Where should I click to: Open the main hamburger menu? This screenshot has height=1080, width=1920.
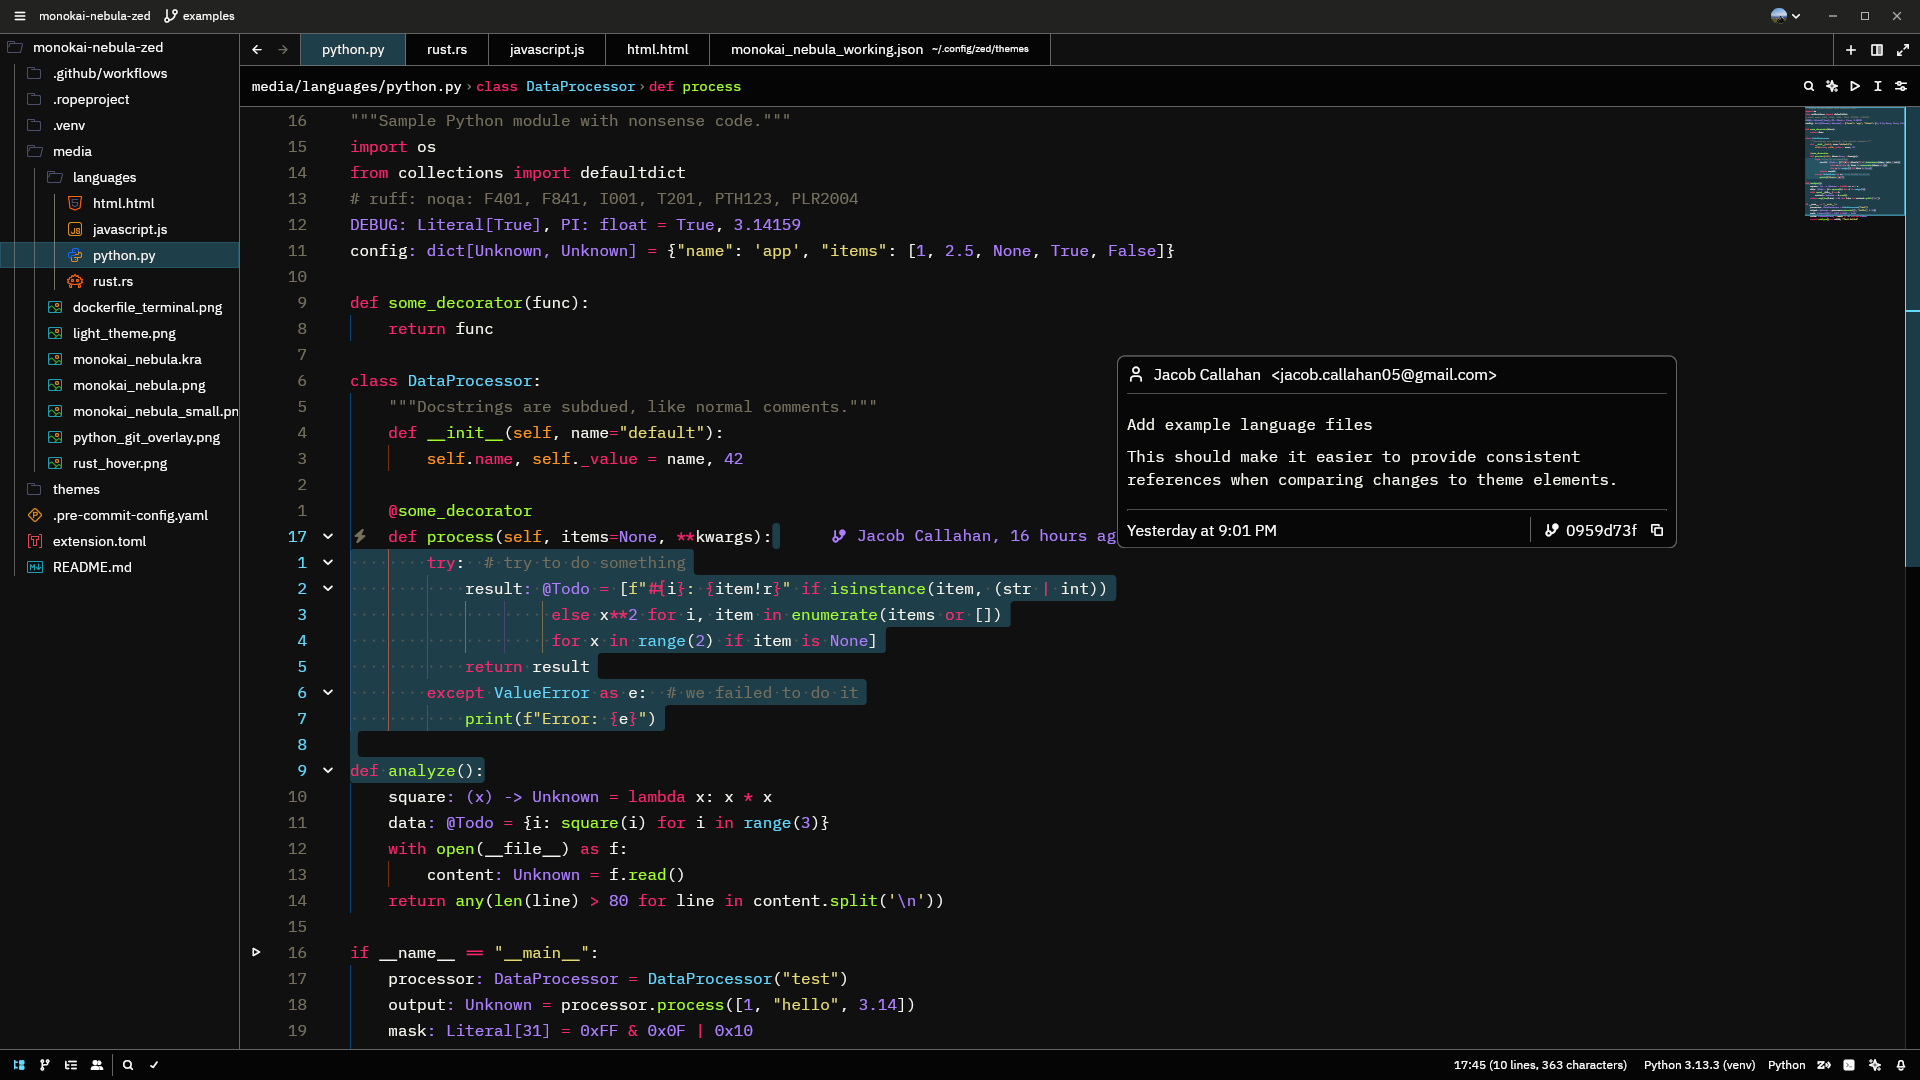coord(19,16)
